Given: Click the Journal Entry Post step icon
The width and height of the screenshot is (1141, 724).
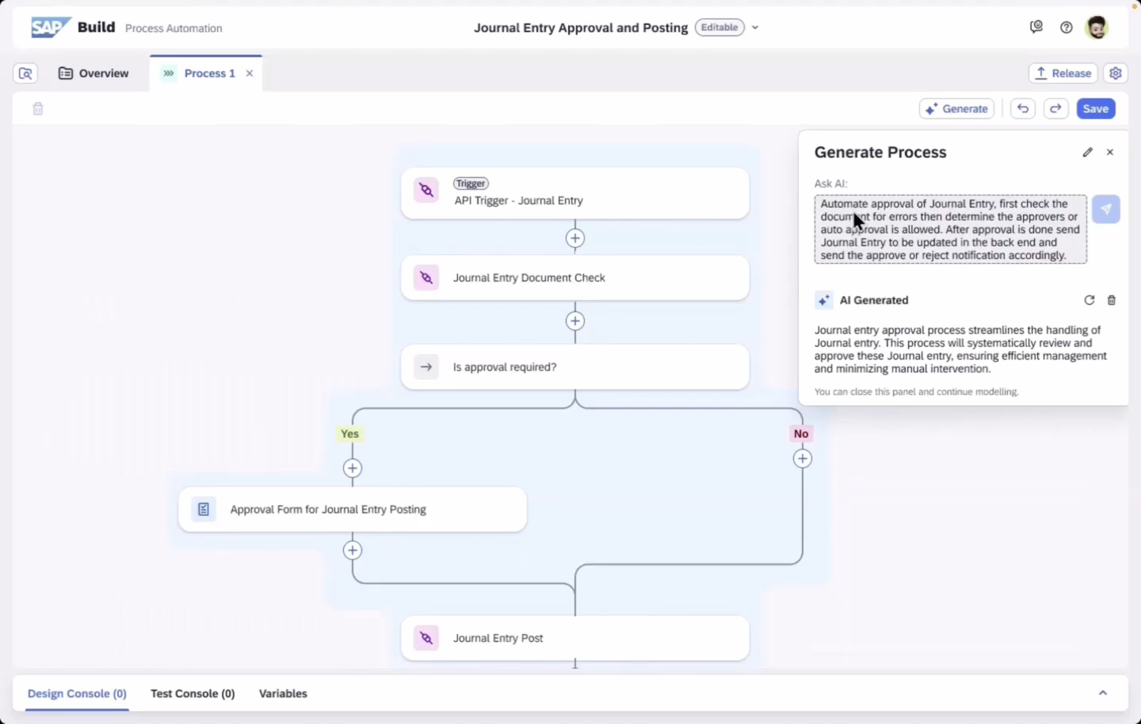Looking at the screenshot, I should 426,638.
